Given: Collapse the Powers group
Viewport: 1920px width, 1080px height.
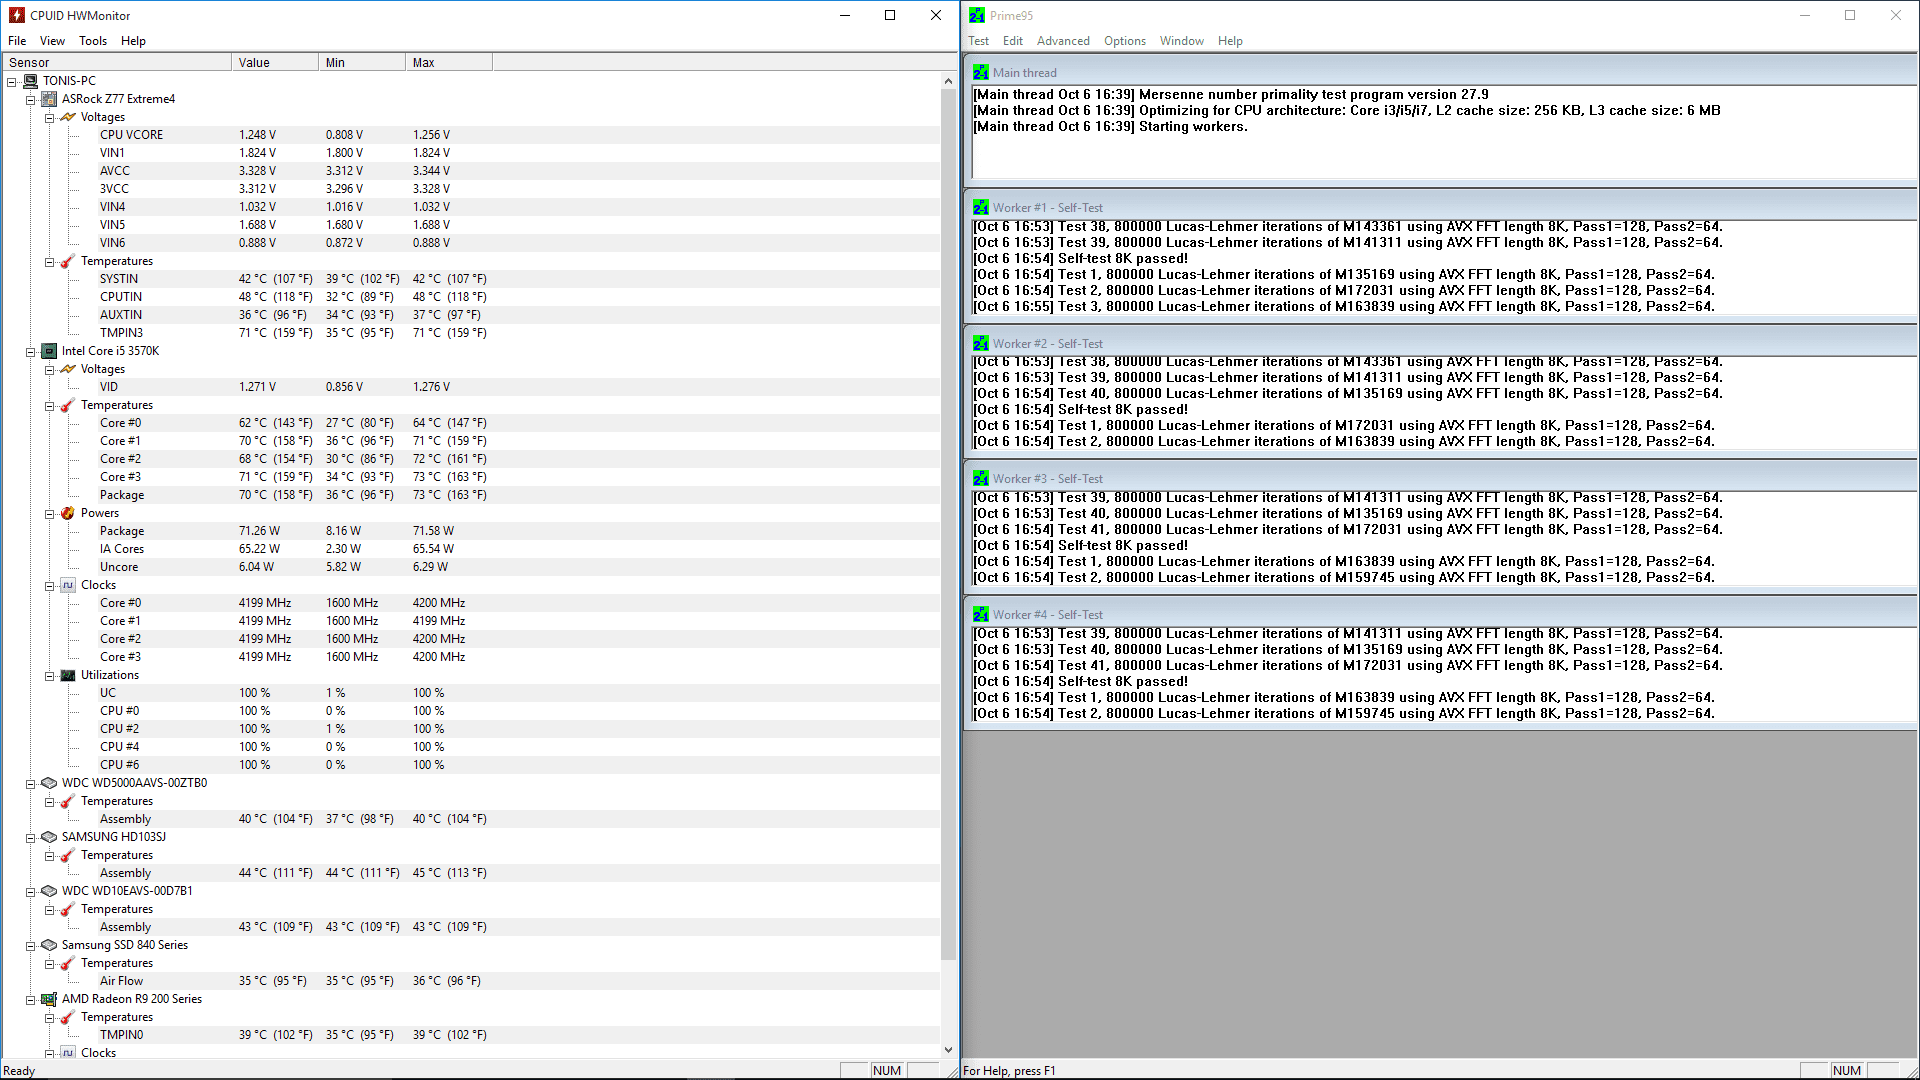Looking at the screenshot, I should point(50,514).
